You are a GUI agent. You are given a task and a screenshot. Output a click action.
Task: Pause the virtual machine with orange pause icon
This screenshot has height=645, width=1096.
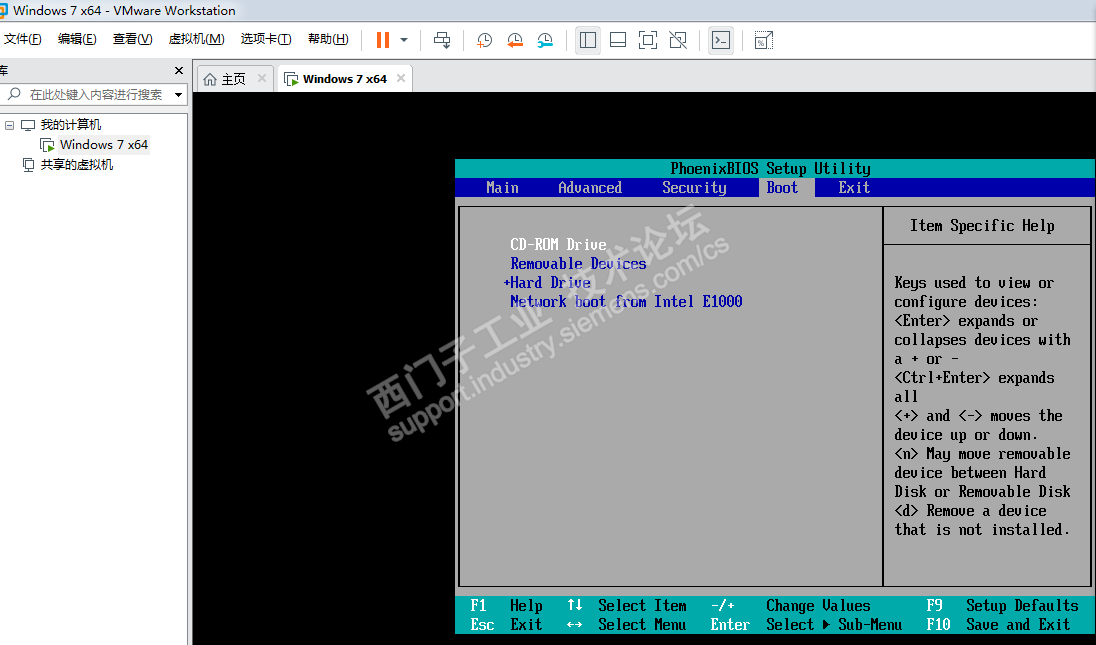pyautogui.click(x=382, y=40)
